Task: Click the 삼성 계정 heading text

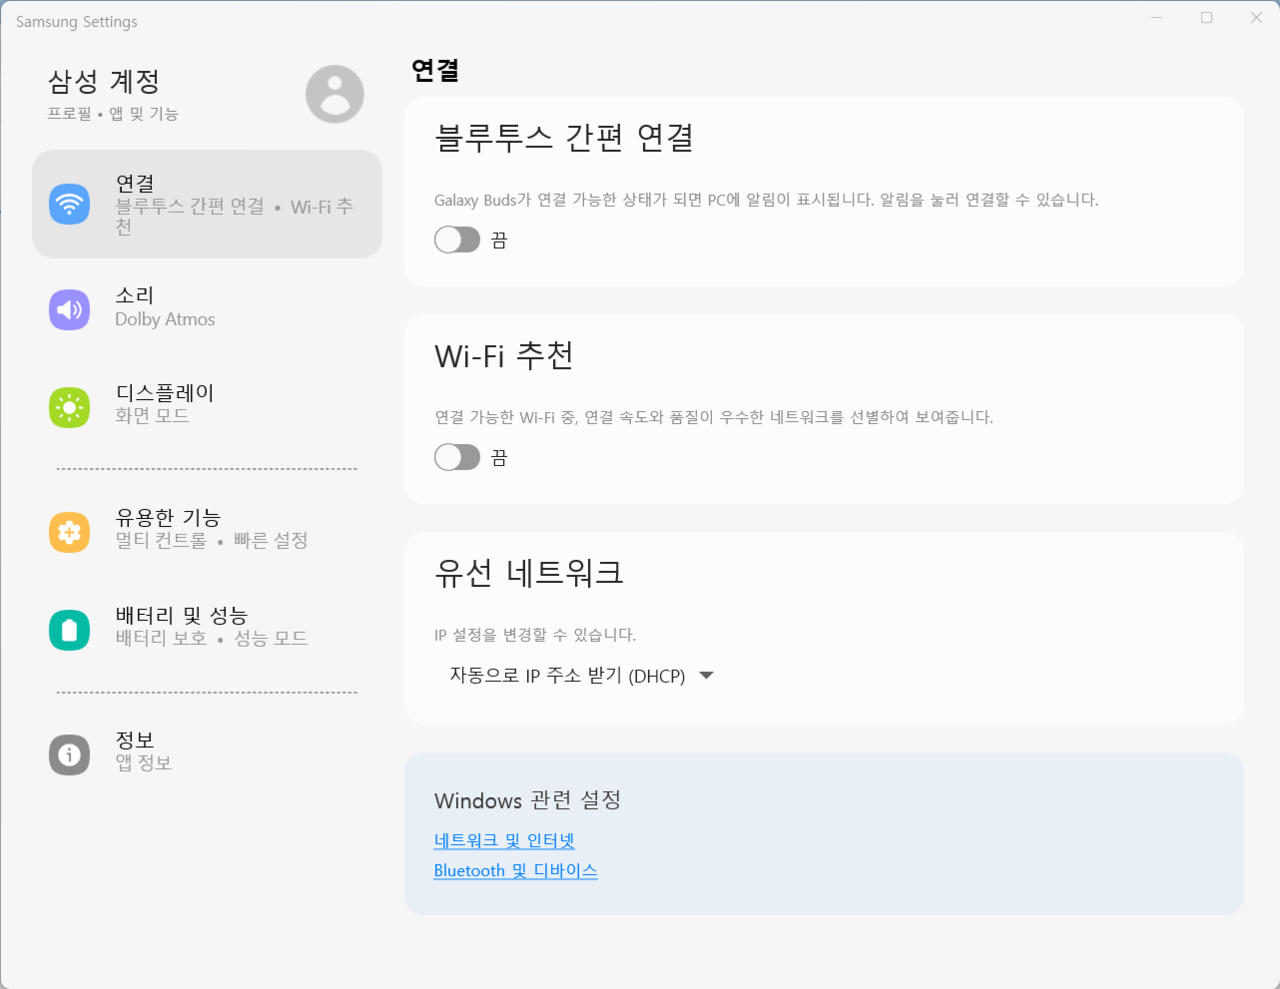Action: pos(104,81)
